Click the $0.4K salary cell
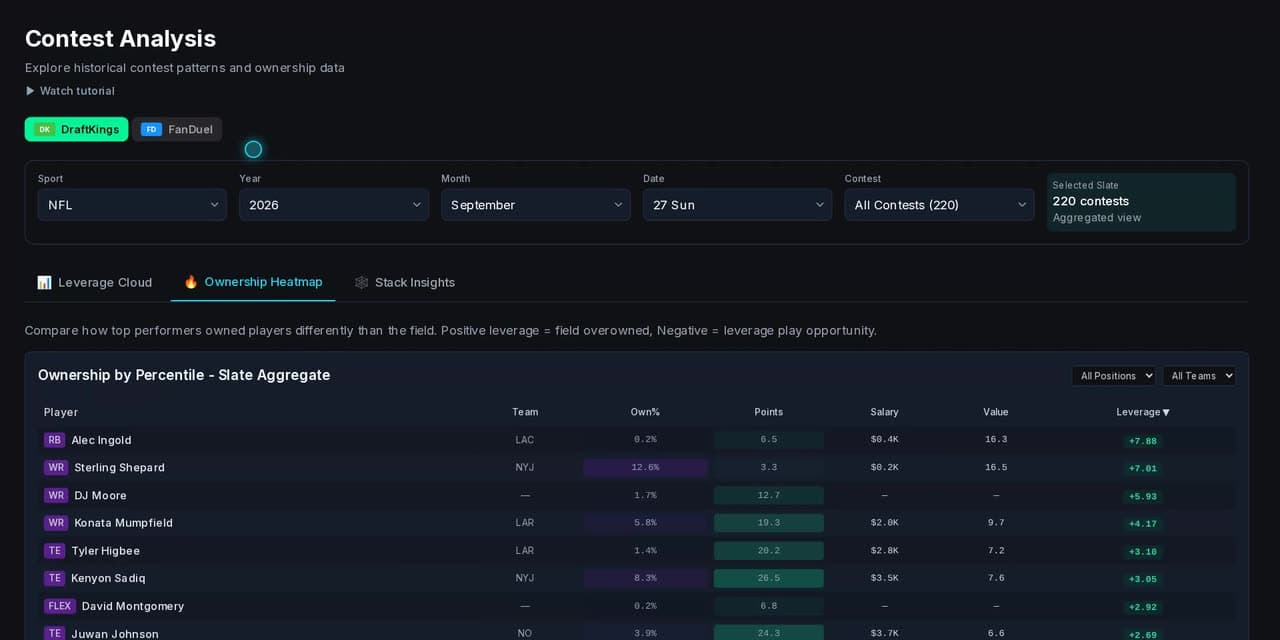Image resolution: width=1280 pixels, height=640 pixels. pyautogui.click(x=884, y=440)
